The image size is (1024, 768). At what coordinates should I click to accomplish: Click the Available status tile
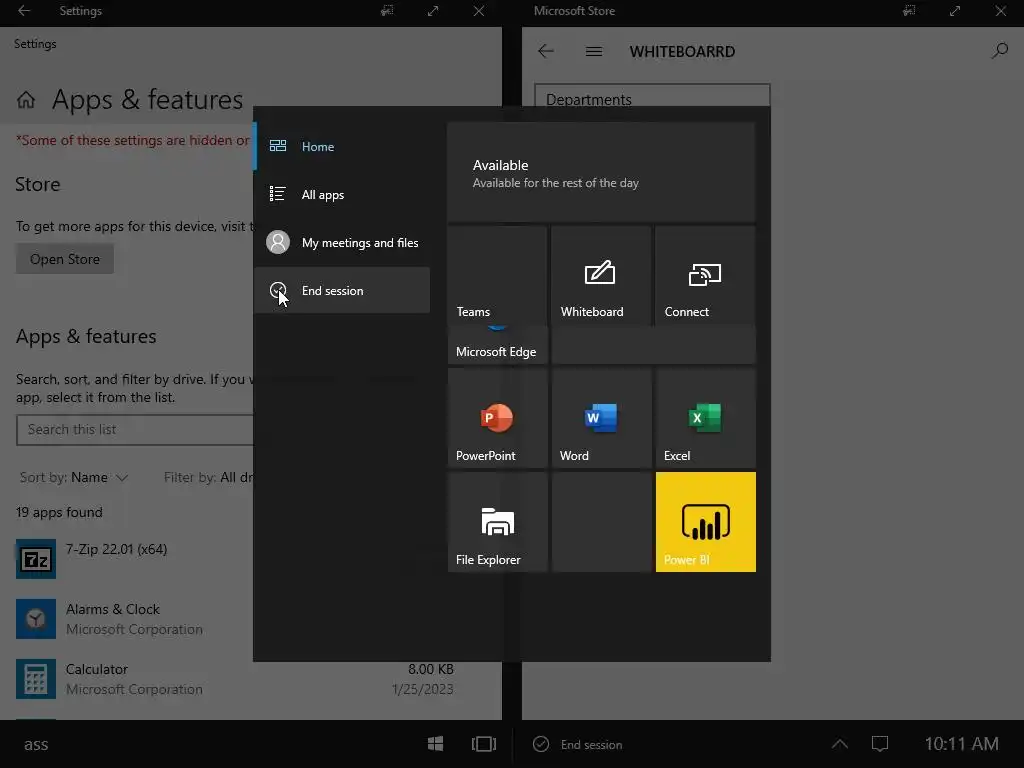(601, 173)
